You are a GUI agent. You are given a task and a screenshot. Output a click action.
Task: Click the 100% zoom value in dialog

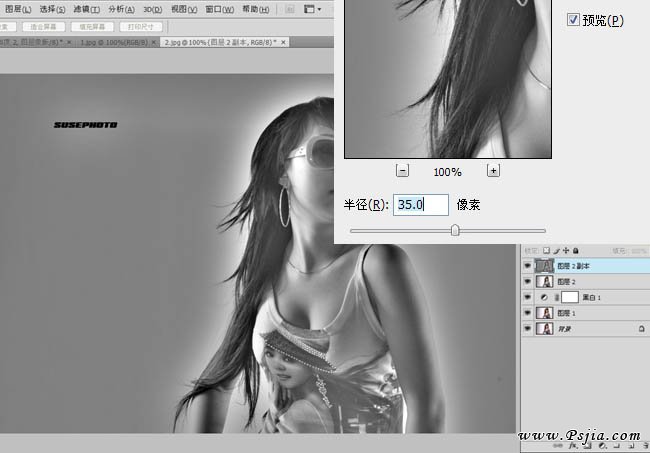447,172
